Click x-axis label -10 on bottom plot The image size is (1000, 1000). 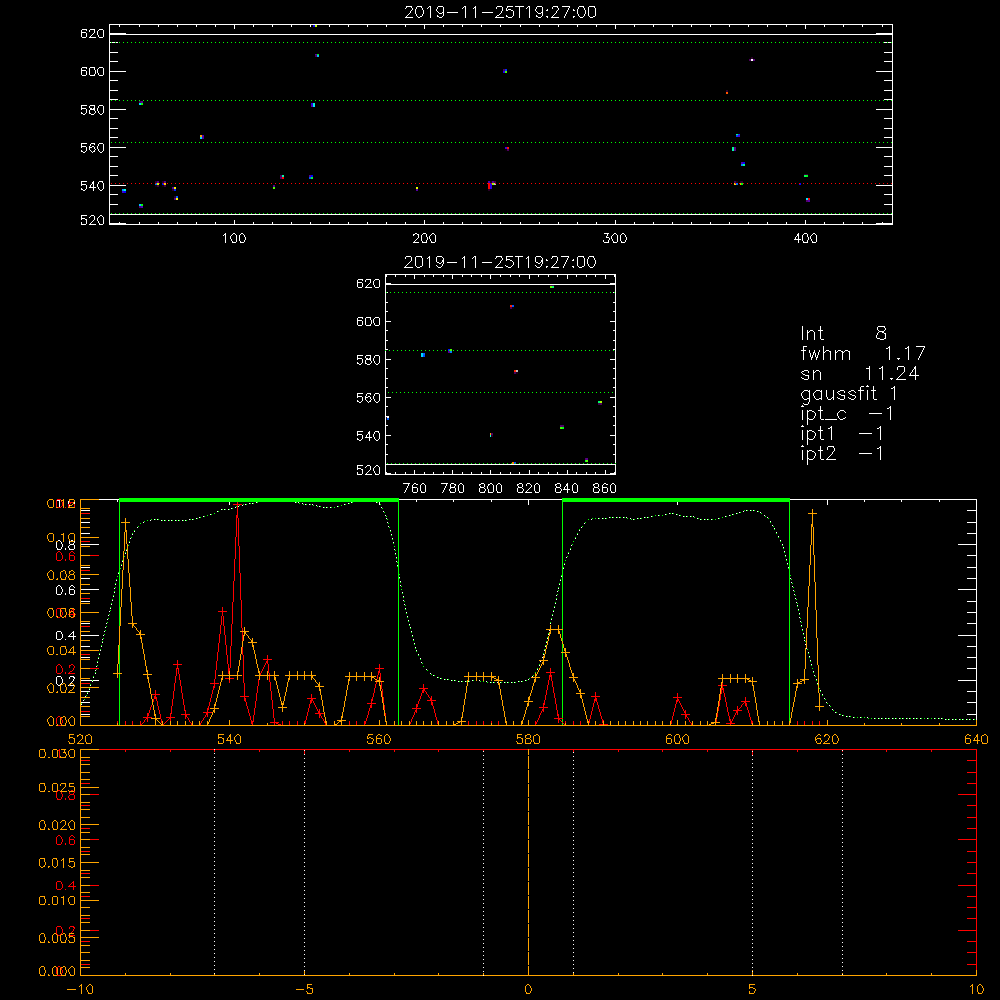coord(80,990)
